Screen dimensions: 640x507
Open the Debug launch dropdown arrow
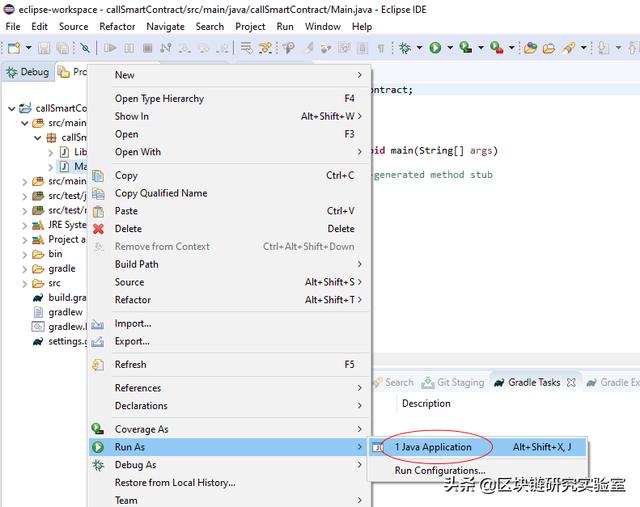coord(419,48)
